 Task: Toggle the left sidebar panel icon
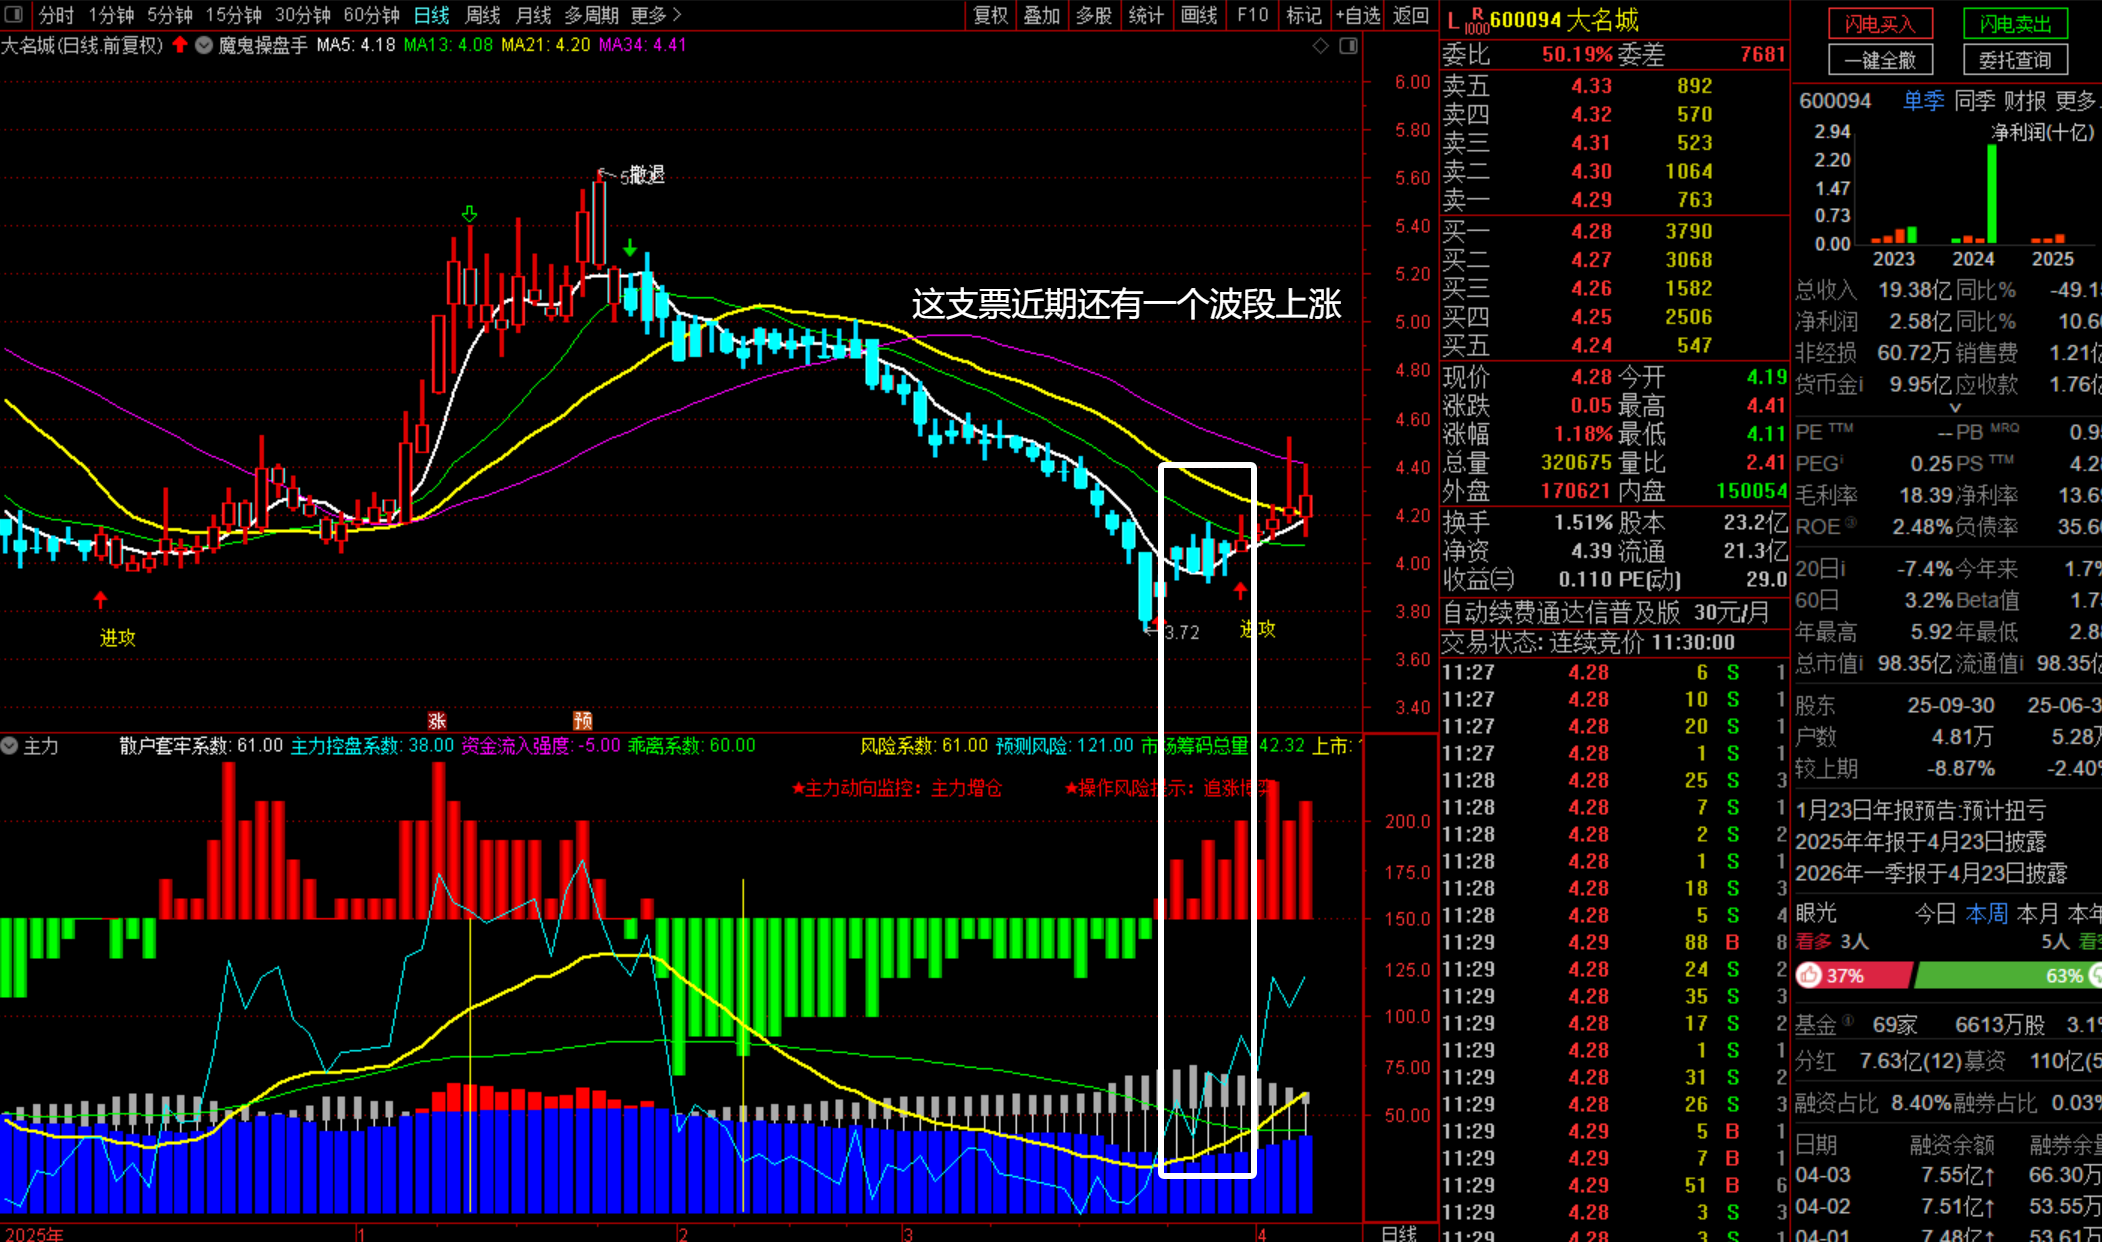(x=14, y=14)
